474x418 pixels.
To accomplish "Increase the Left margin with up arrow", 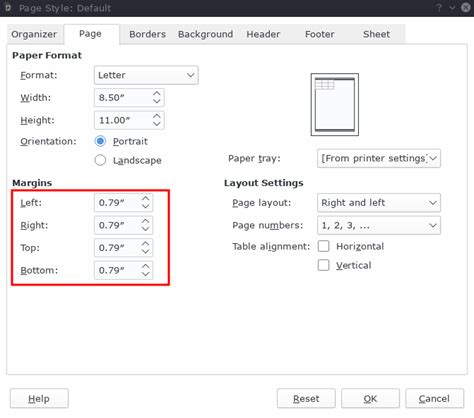I will pyautogui.click(x=145, y=199).
